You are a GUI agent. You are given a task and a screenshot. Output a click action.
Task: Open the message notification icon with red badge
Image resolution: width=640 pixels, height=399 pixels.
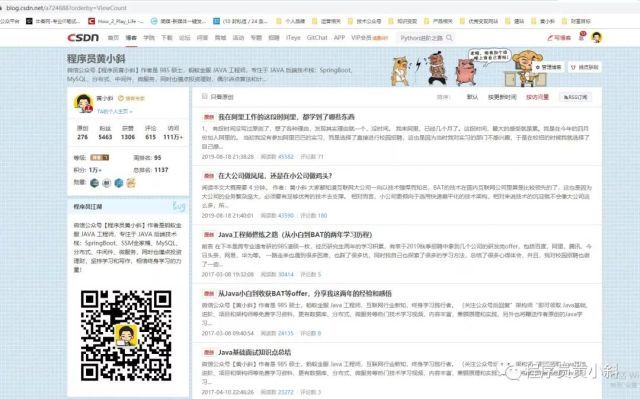pyautogui.click(x=582, y=37)
